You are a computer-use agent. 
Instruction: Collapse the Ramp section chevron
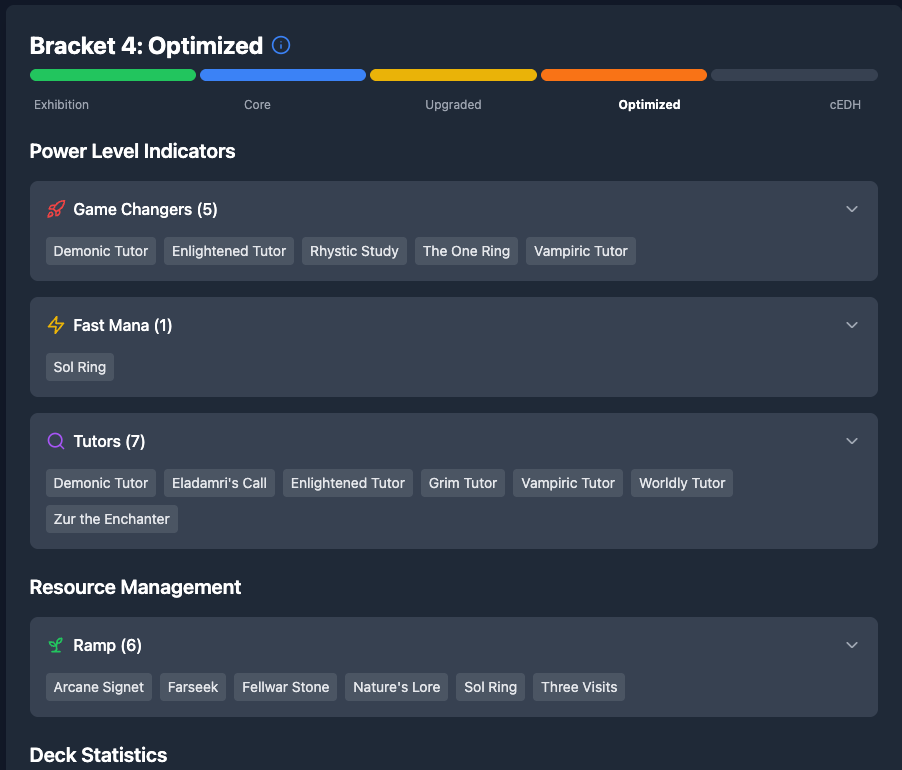pos(852,645)
